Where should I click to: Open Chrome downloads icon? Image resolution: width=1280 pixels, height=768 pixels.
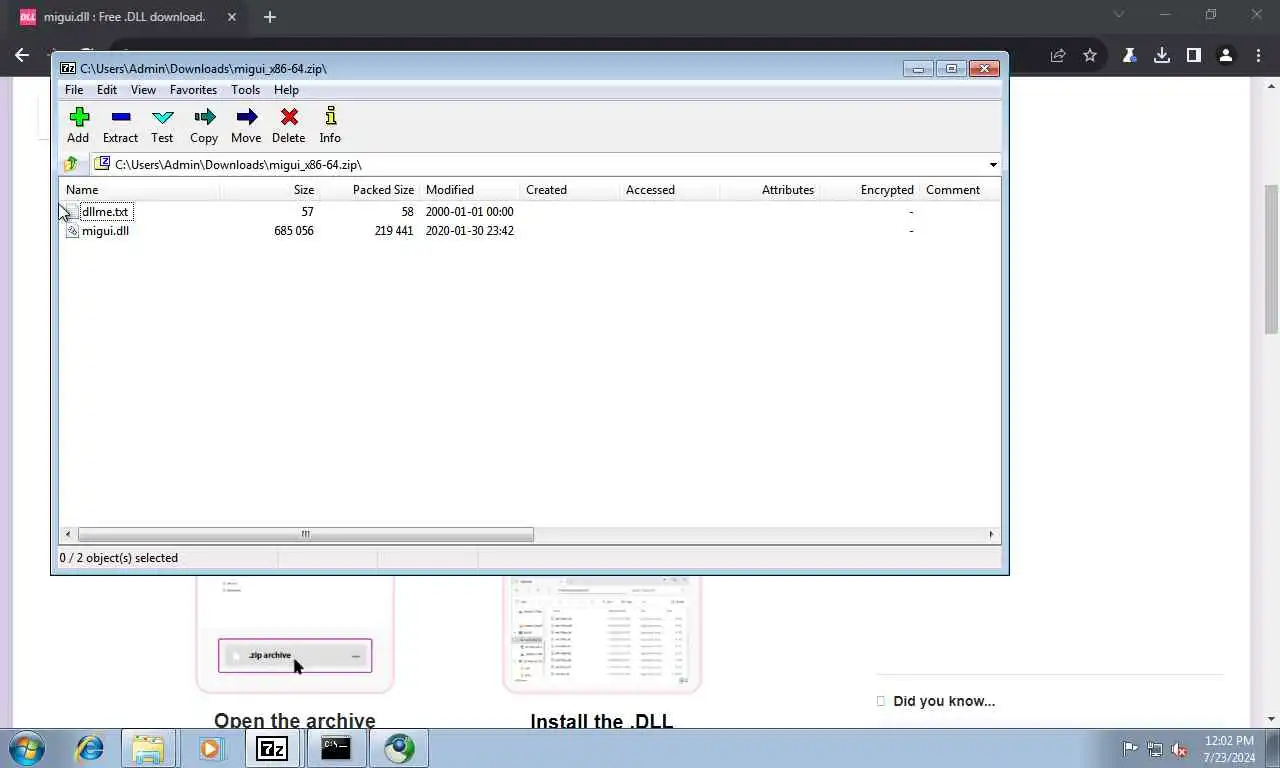click(1161, 56)
